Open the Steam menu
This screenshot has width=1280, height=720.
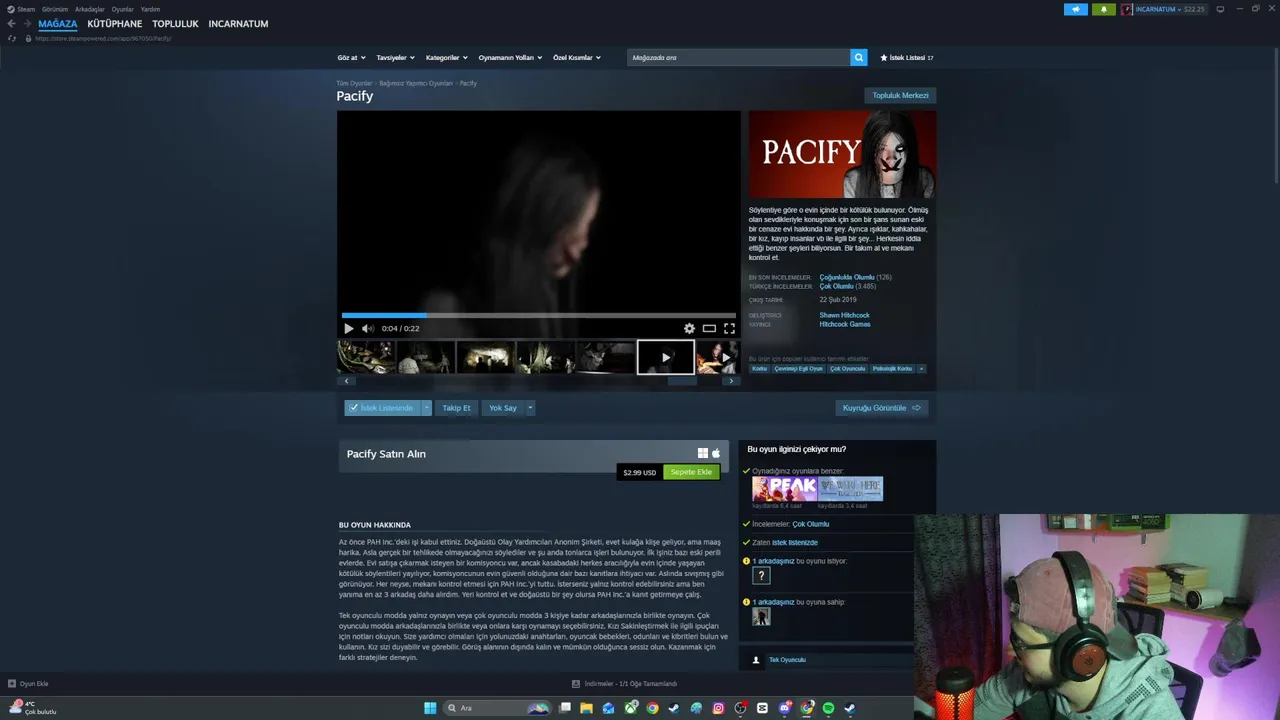[x=21, y=9]
